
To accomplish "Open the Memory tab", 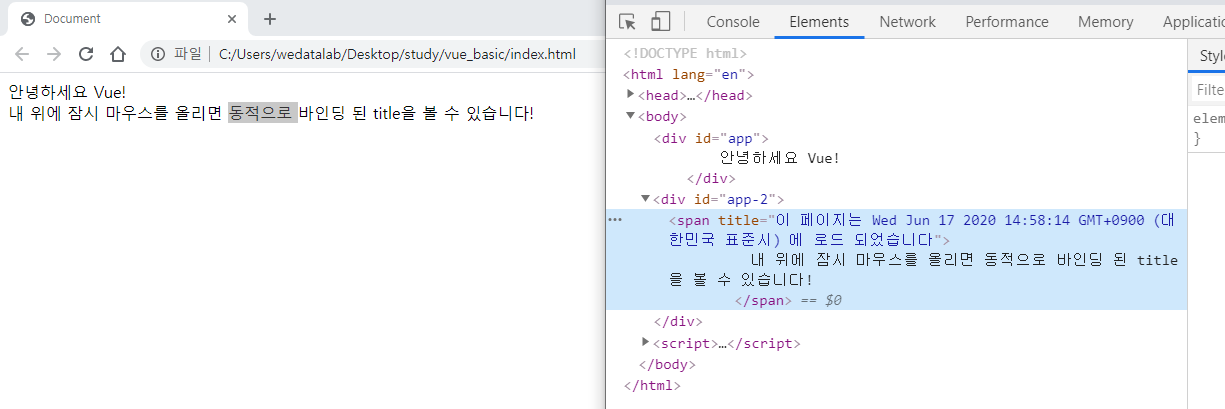I will 1106,22.
